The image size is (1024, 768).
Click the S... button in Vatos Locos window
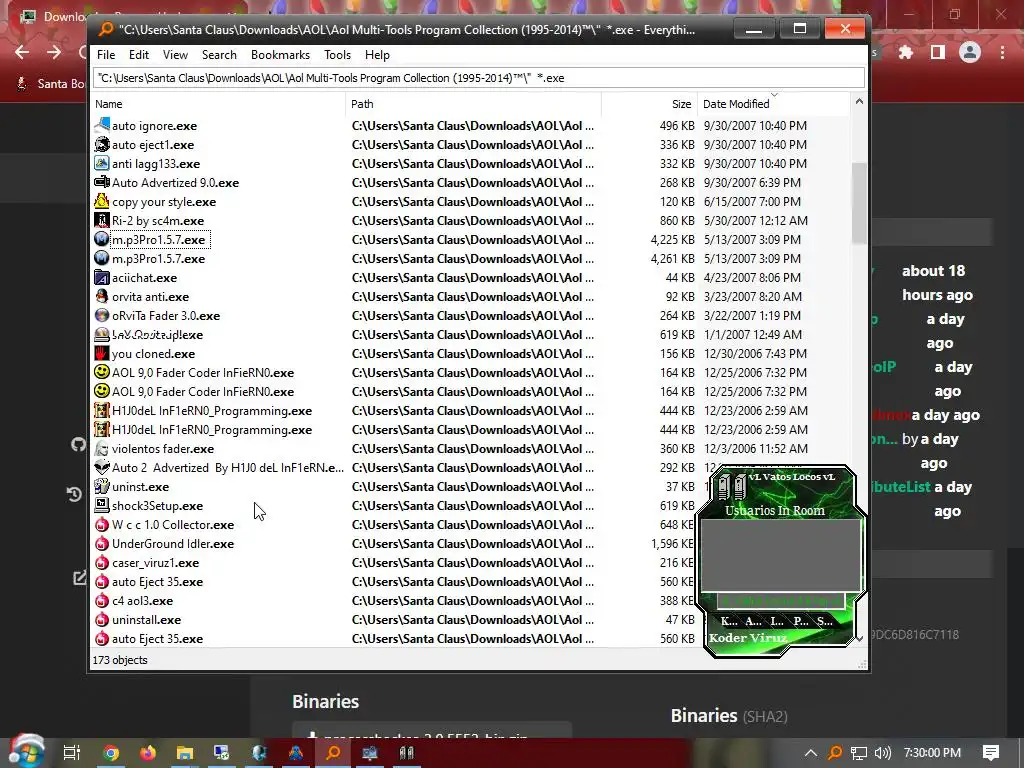click(x=825, y=621)
